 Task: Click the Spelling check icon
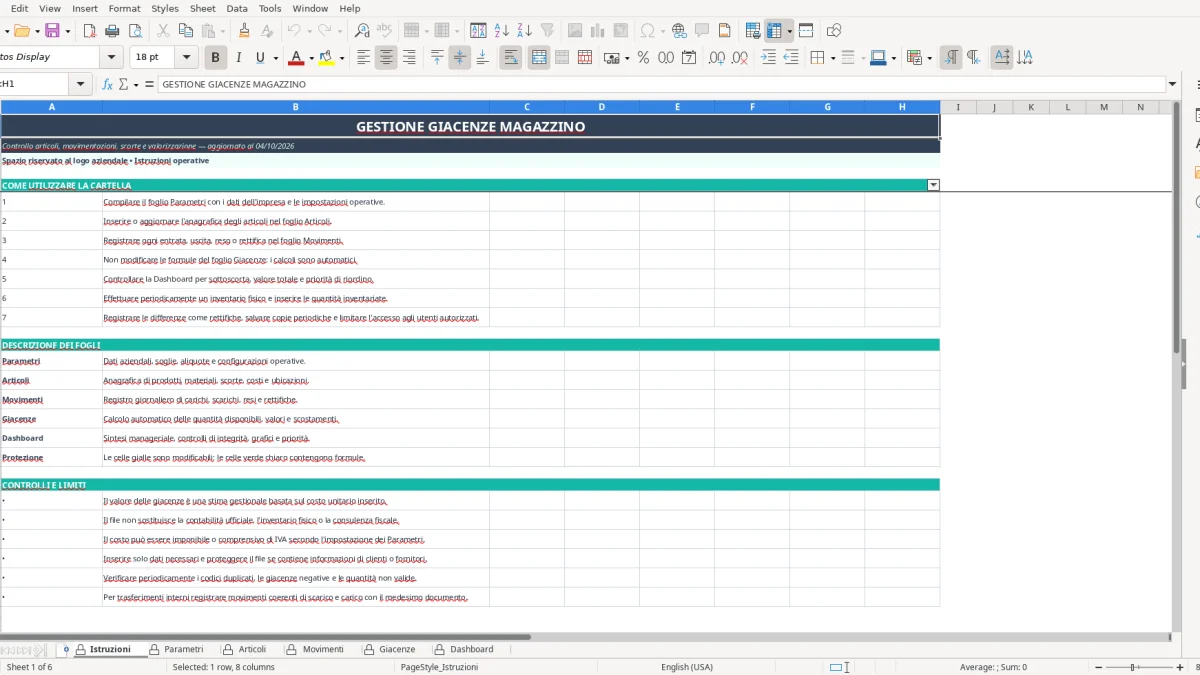tap(384, 31)
